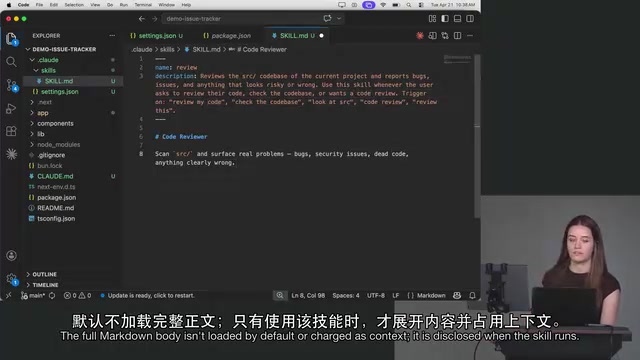Click the Copilot status icon in status bar
Screen dimensions: 640x360
[x=457, y=296]
